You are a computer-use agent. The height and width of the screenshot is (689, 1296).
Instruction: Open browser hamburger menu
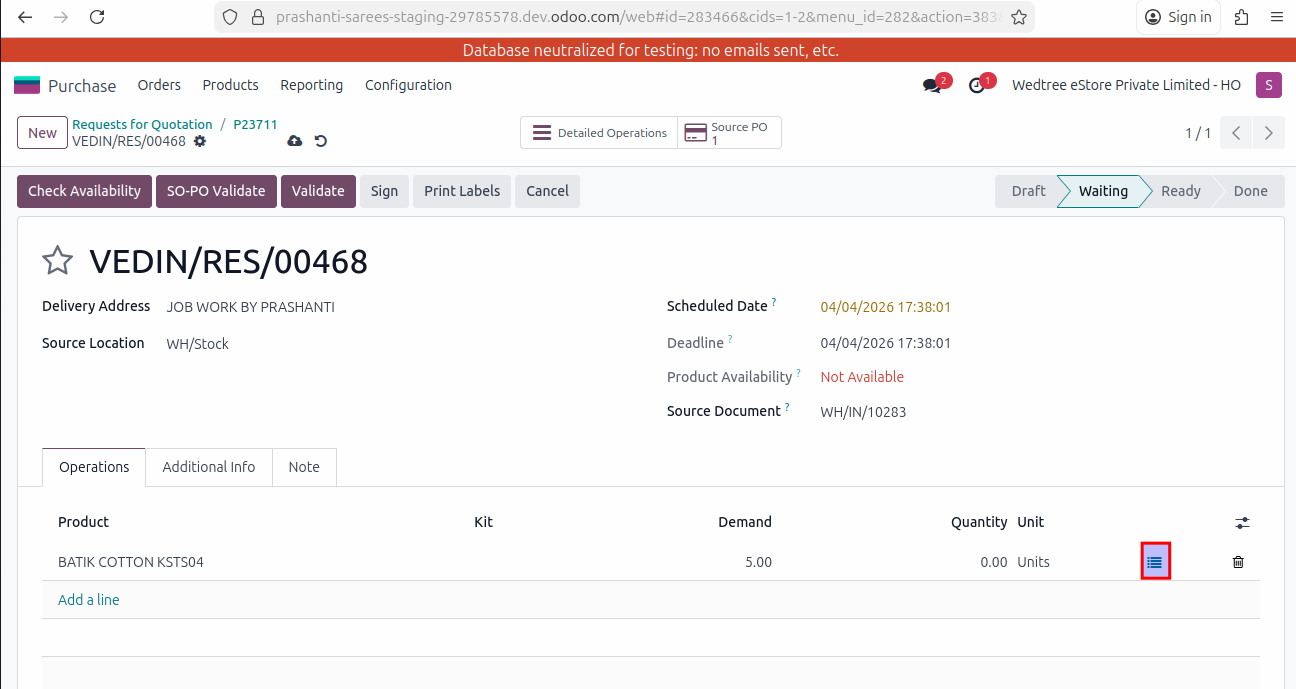1276,17
